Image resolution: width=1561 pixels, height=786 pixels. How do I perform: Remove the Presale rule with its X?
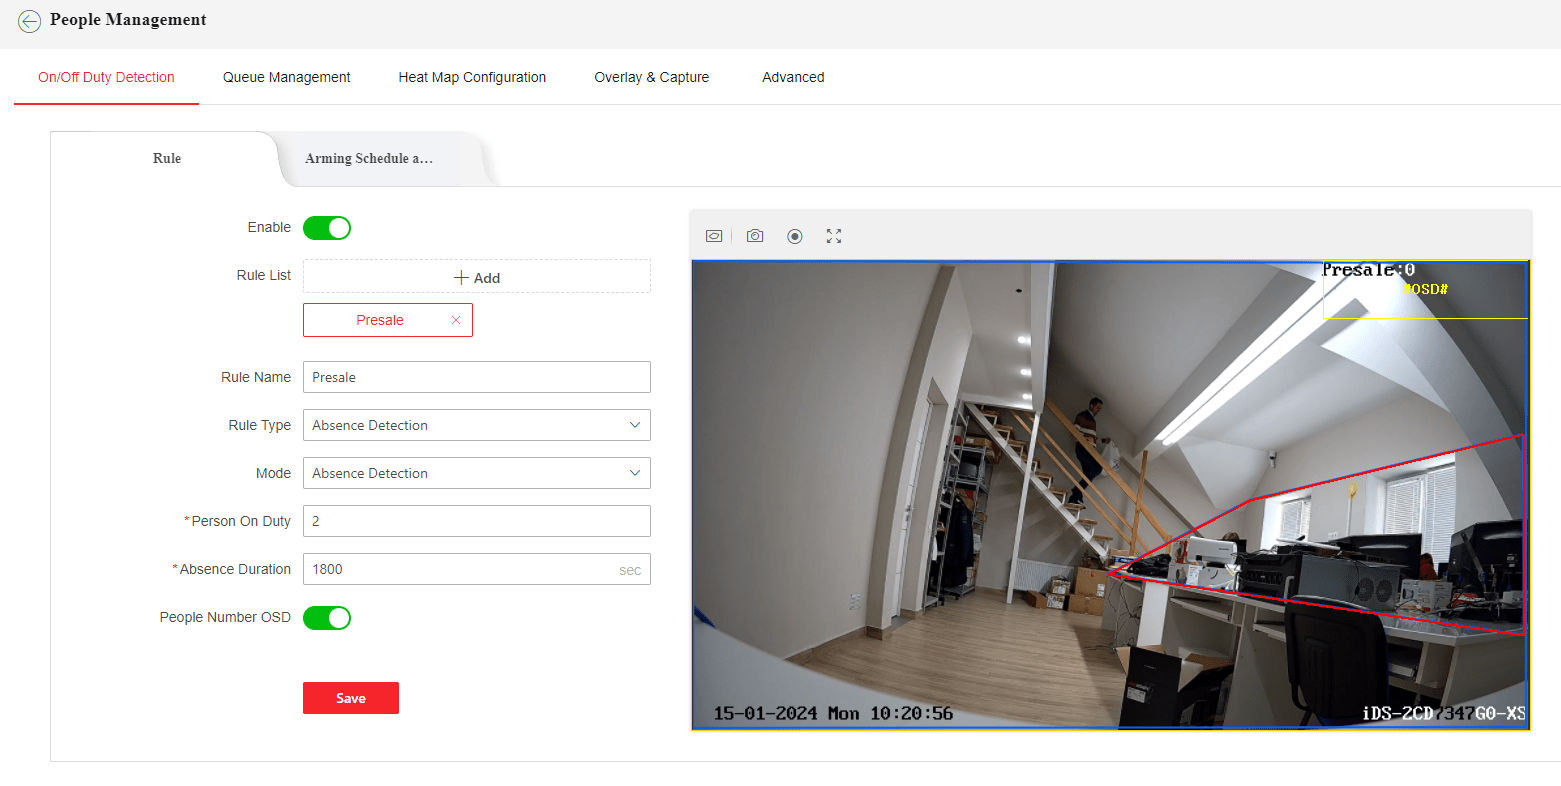point(456,320)
